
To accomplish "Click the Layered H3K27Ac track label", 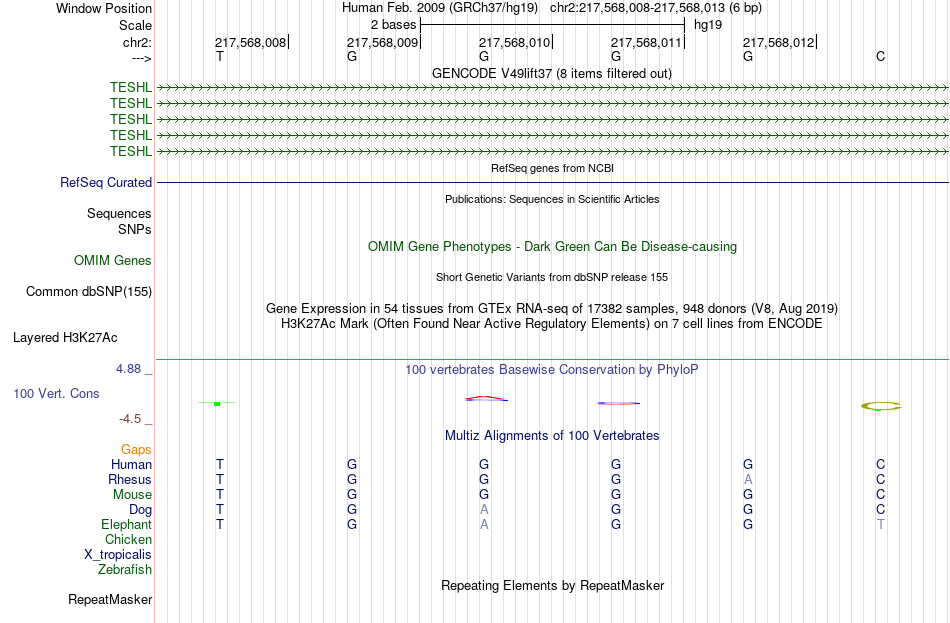I will [65, 338].
